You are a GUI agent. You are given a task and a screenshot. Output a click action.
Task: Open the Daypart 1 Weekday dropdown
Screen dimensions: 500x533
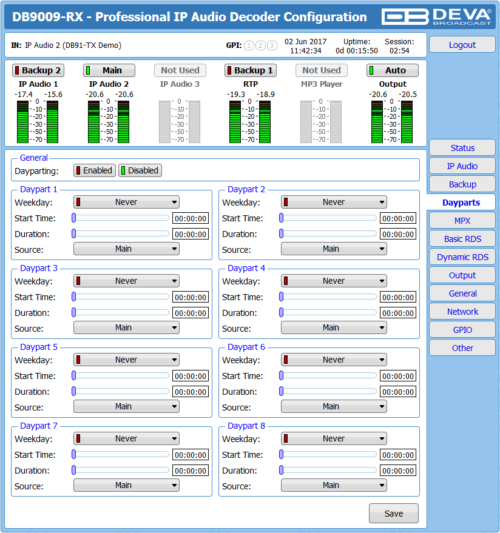click(x=126, y=202)
